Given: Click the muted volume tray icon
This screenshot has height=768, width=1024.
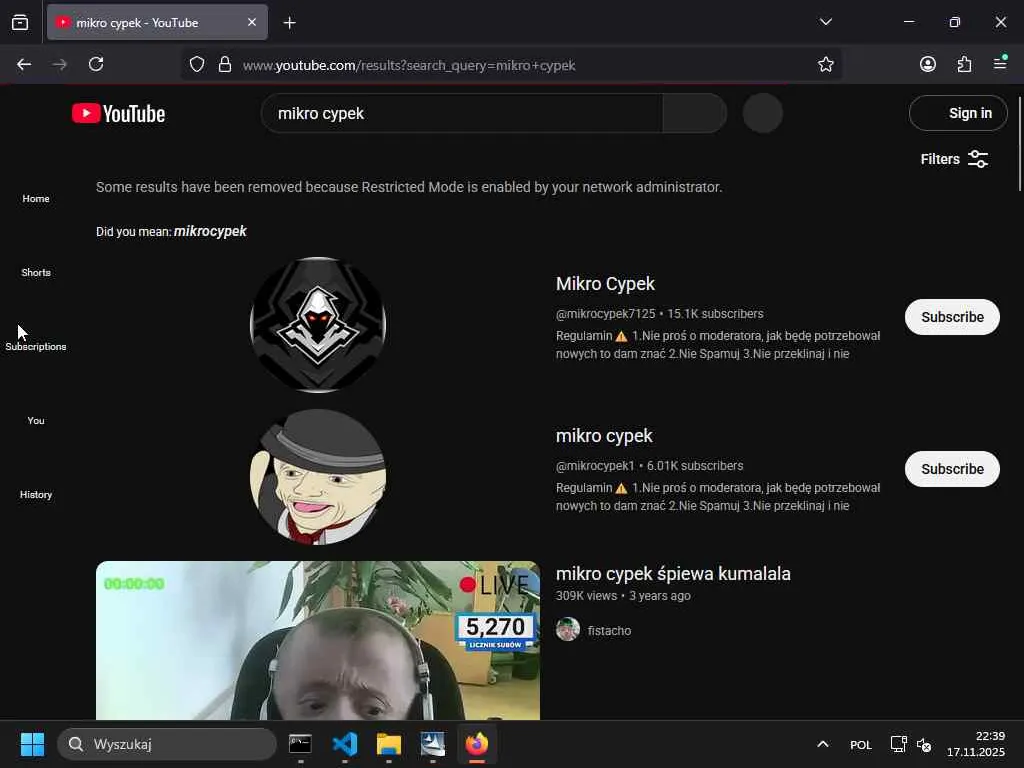Looking at the screenshot, I should coord(924,744).
